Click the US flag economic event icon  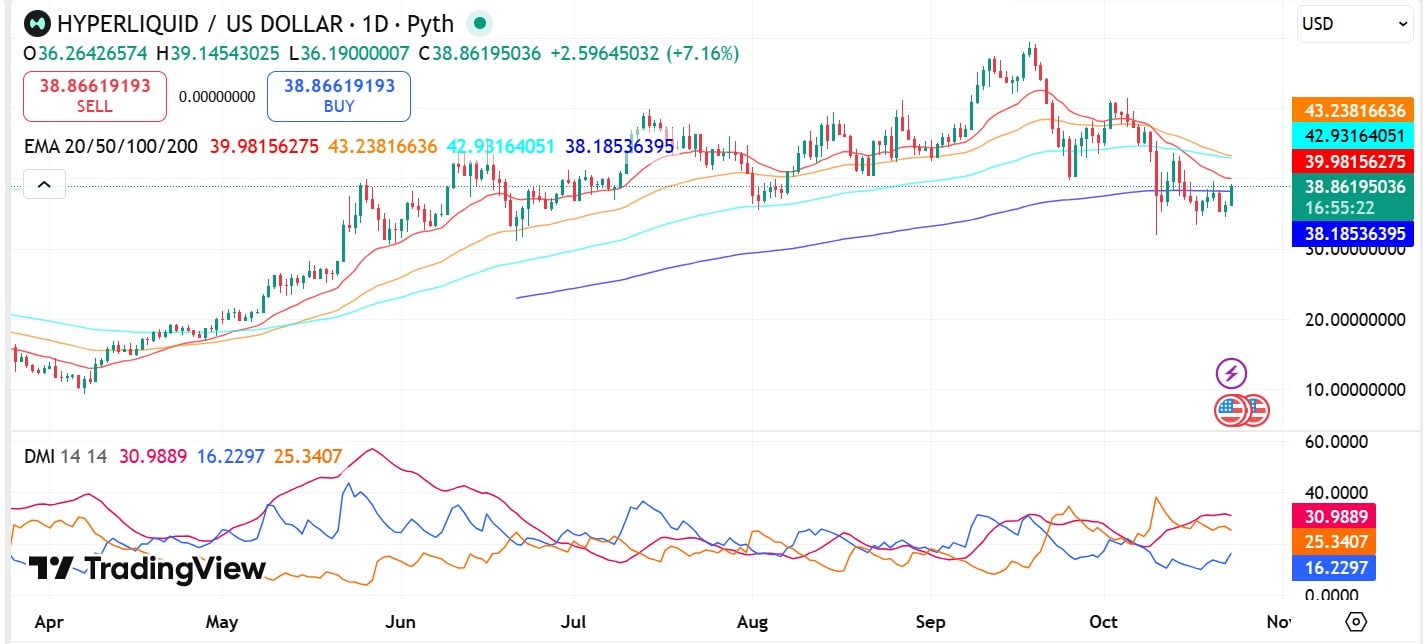tap(1231, 410)
